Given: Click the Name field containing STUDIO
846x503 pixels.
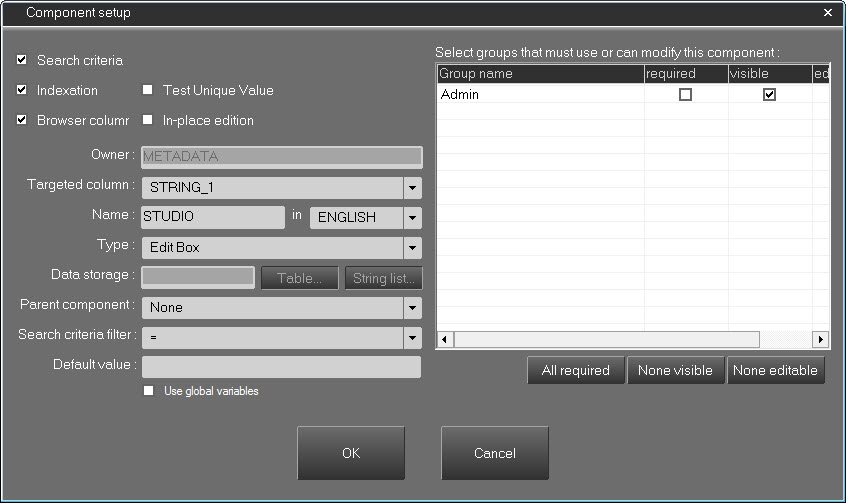Looking at the screenshot, I should (x=213, y=217).
